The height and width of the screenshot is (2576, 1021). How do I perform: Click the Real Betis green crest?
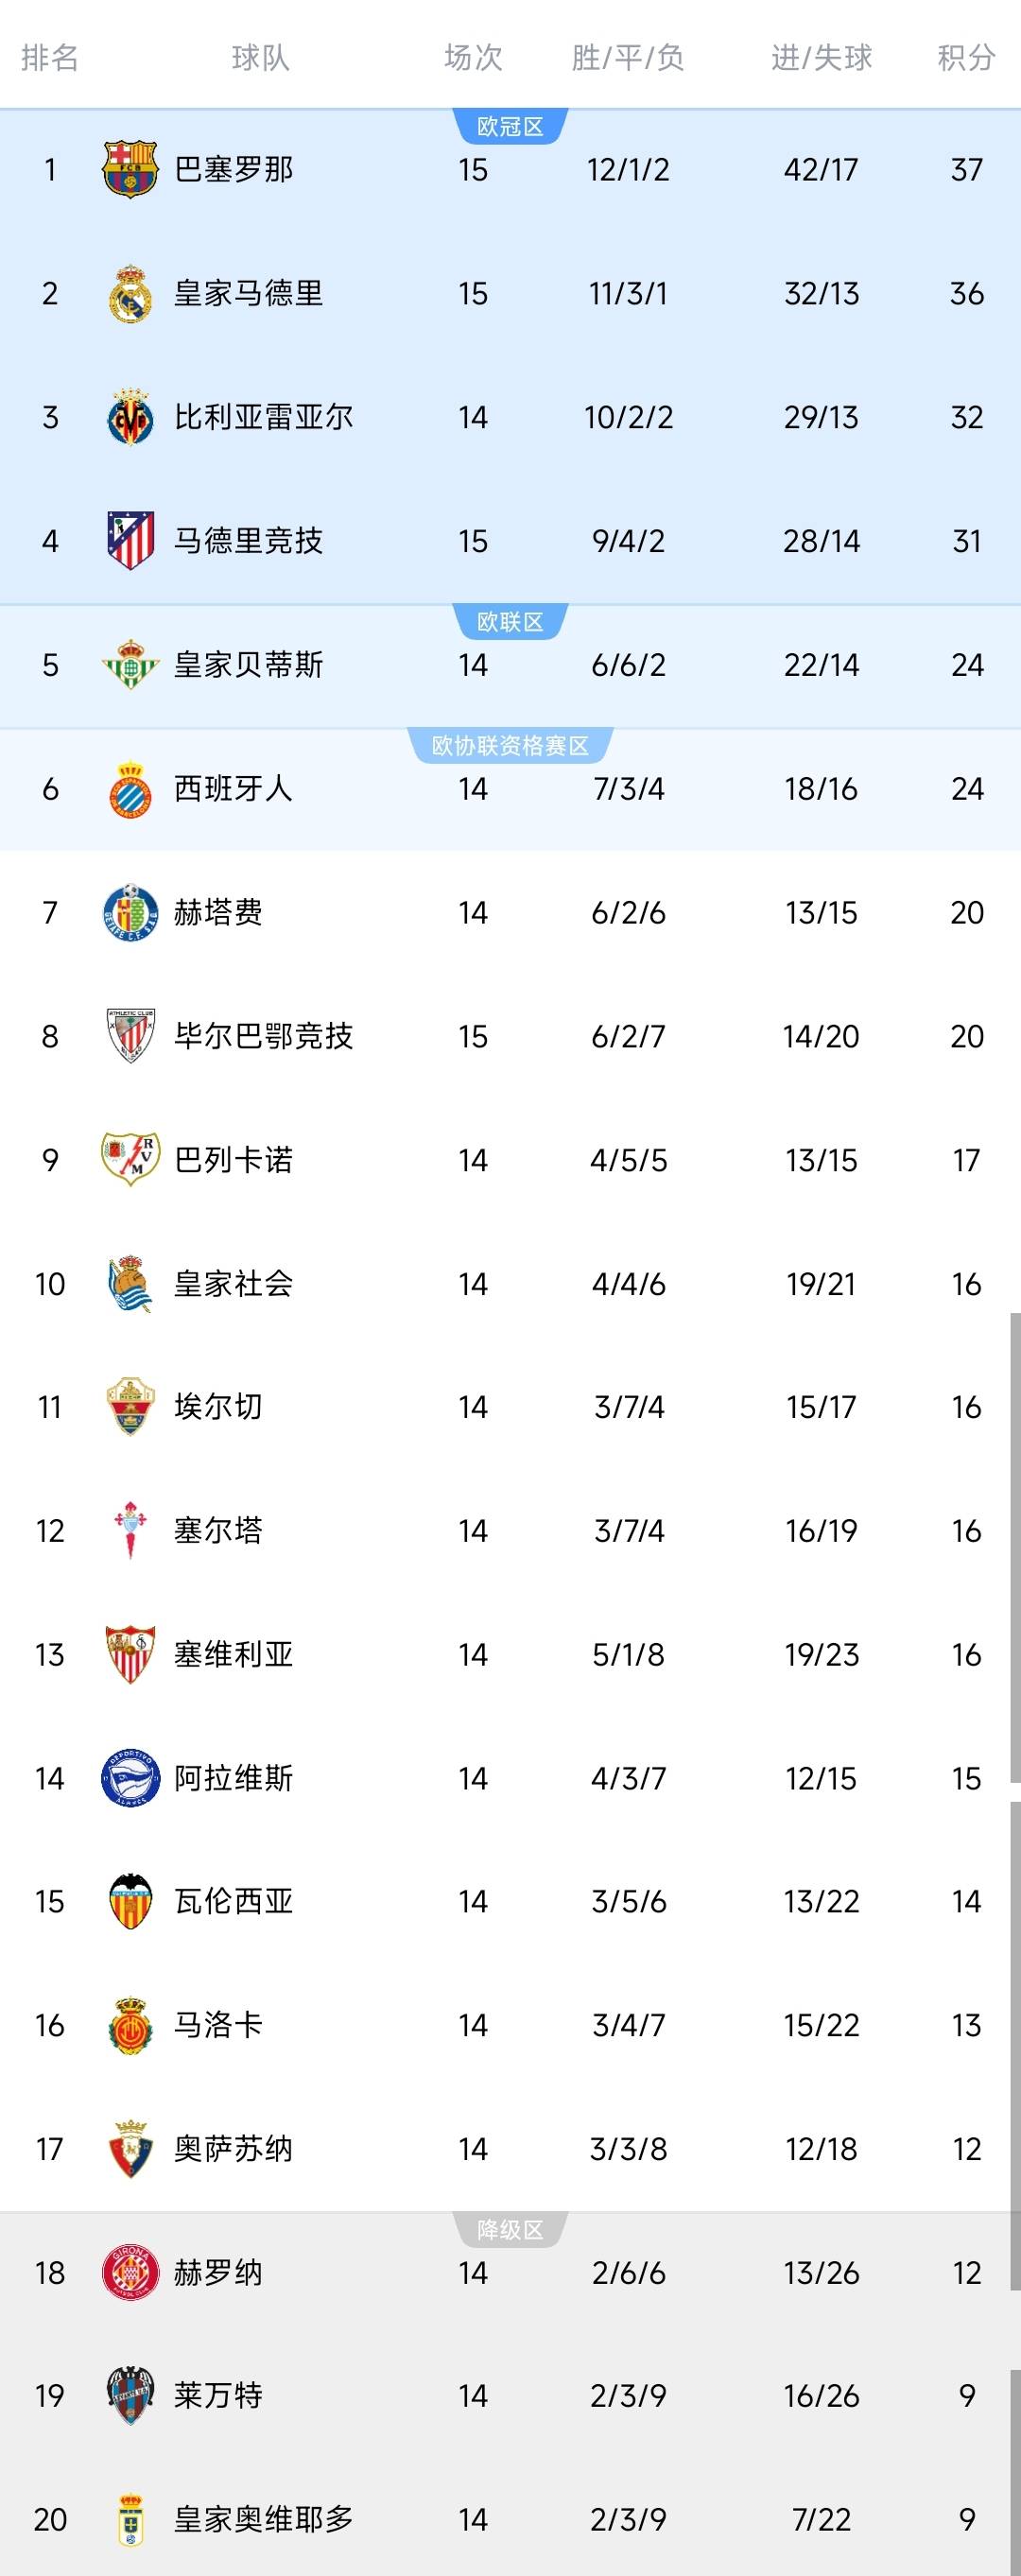(x=130, y=665)
